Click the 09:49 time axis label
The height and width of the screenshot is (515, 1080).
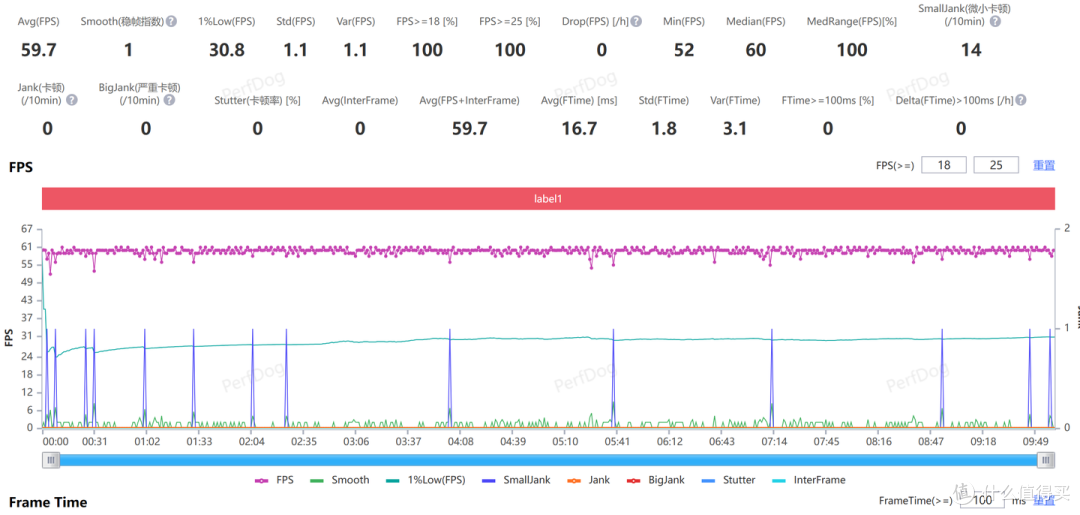[x=1035, y=441]
